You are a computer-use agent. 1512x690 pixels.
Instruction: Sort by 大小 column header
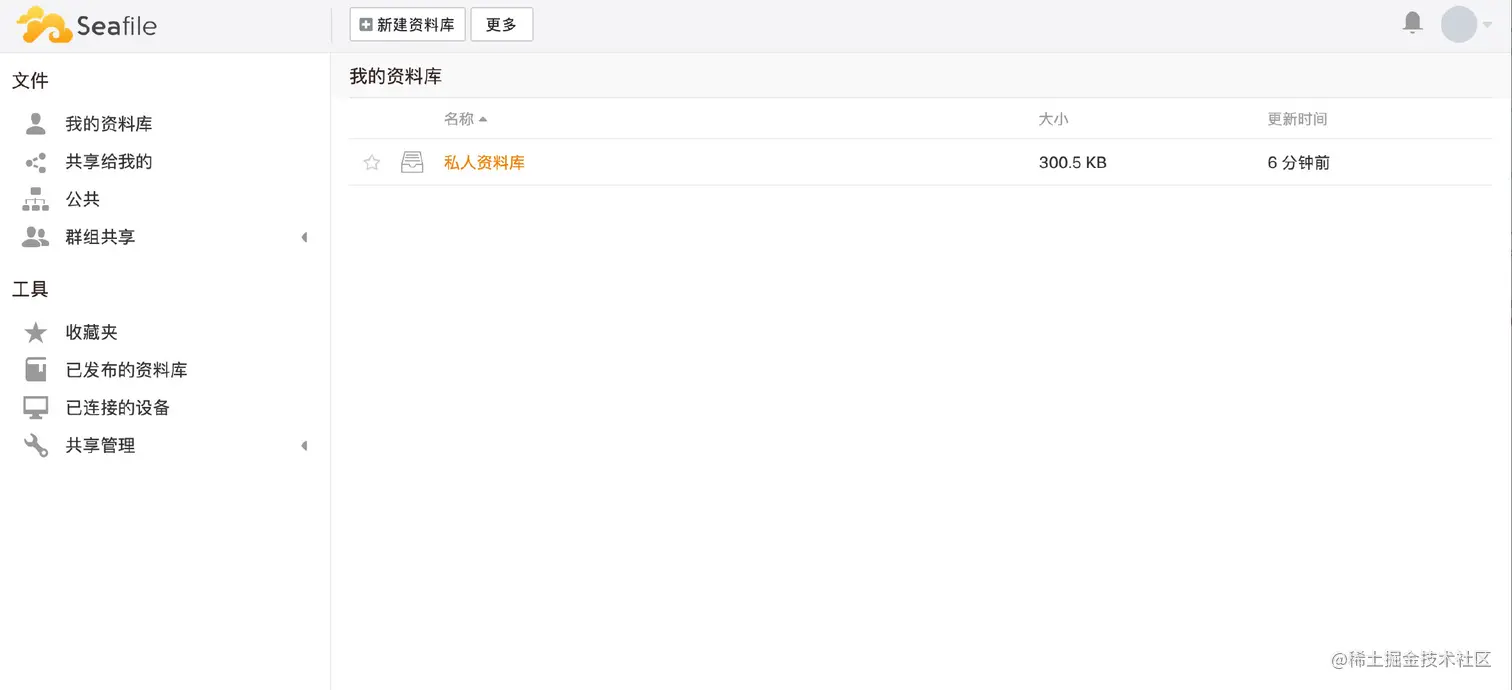(x=1053, y=119)
